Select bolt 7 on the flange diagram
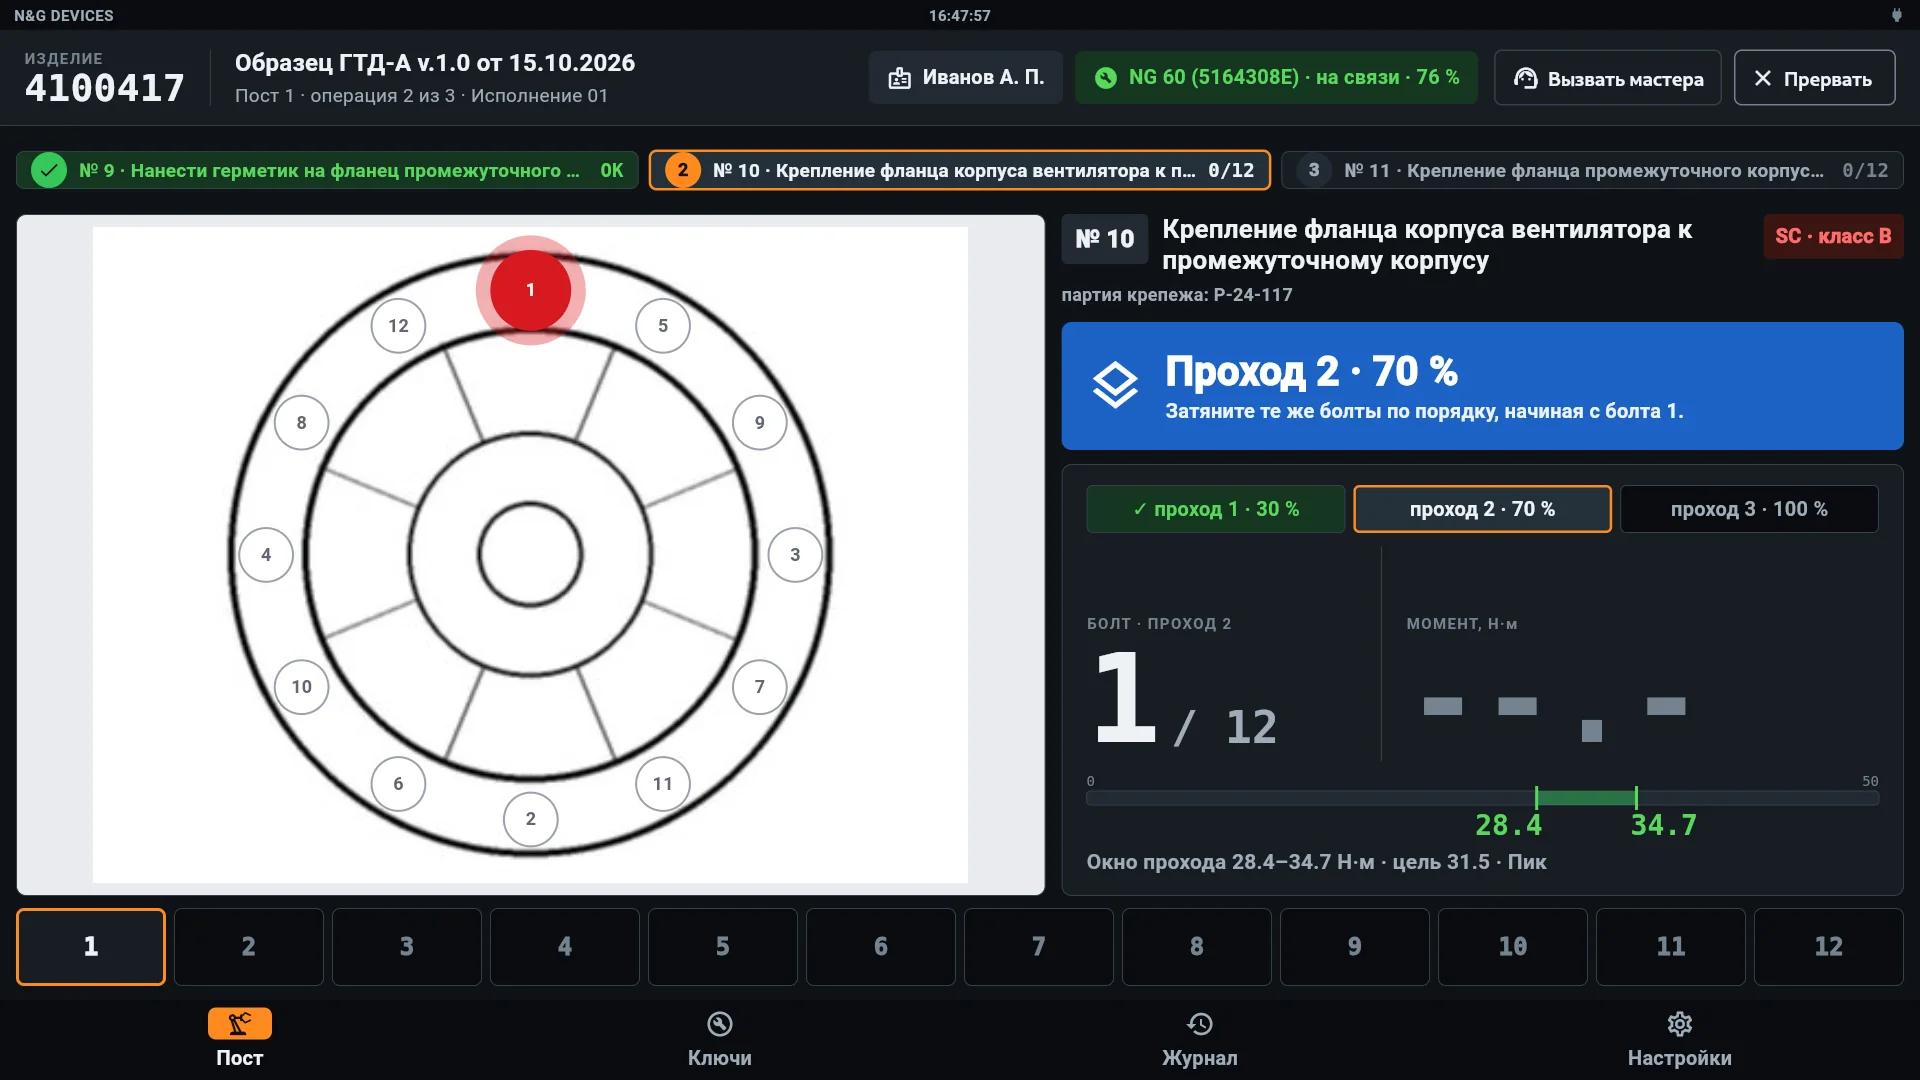1920x1080 pixels. click(x=759, y=686)
